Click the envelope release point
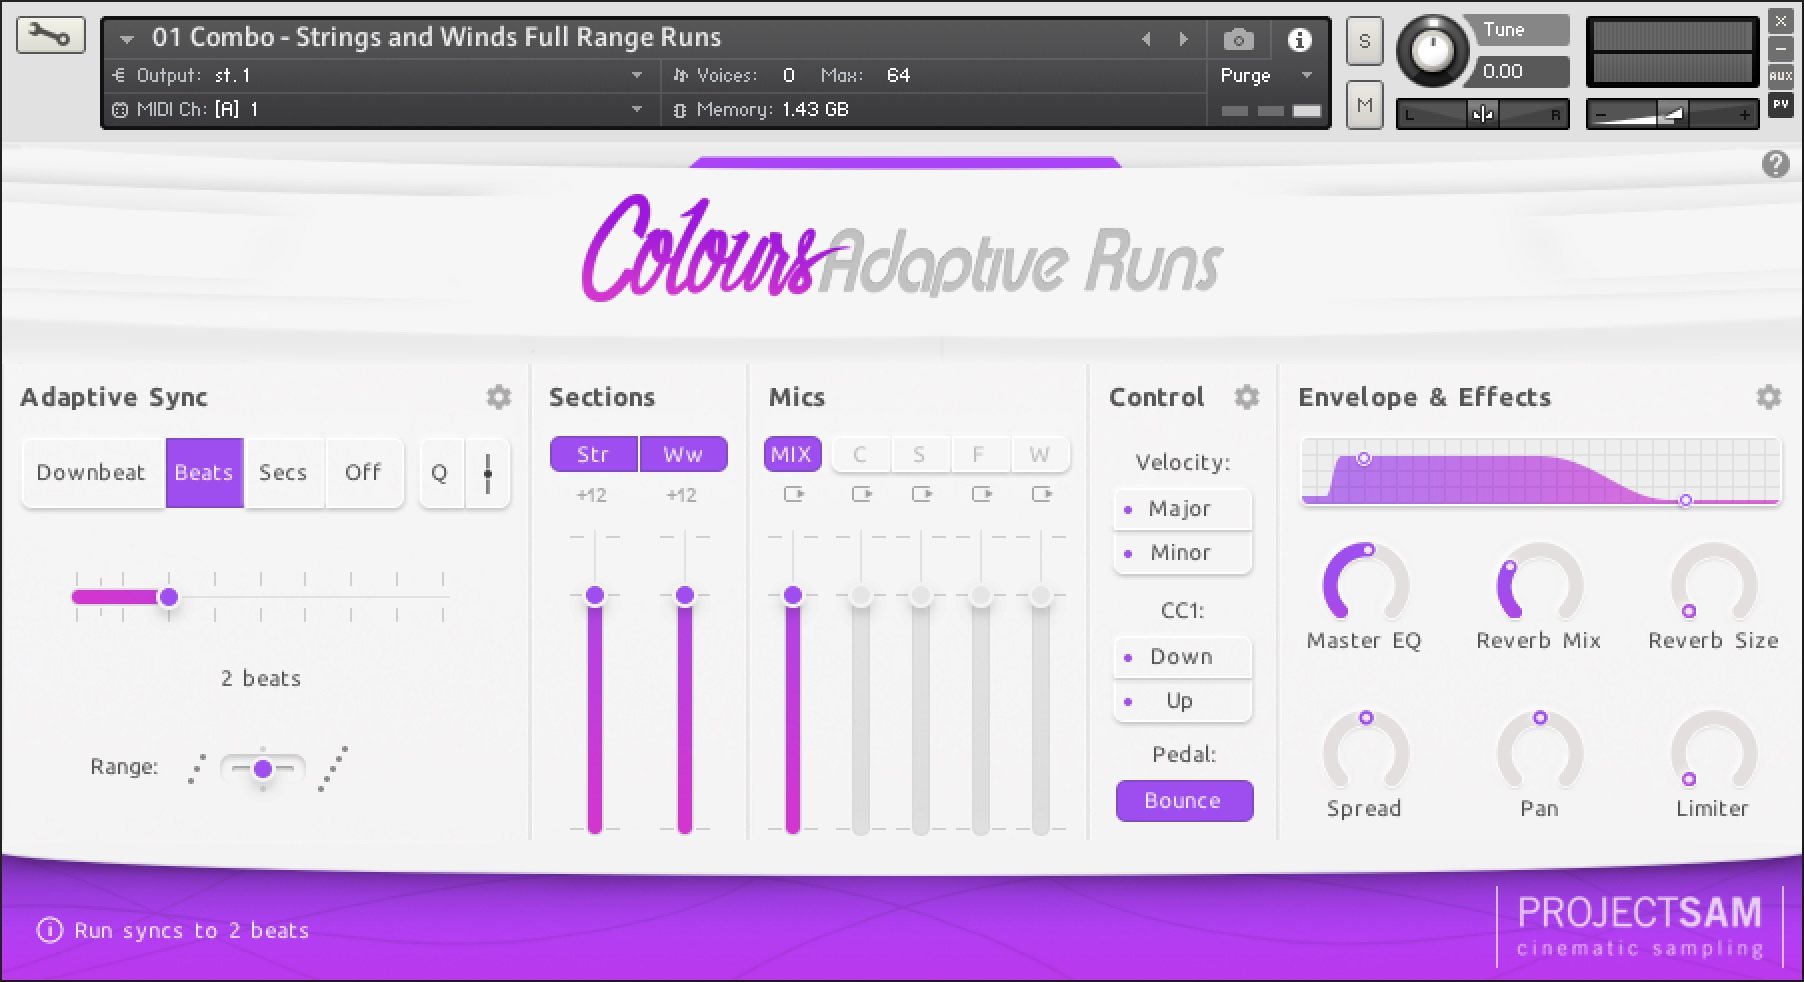The image size is (1804, 982). 1685,500
